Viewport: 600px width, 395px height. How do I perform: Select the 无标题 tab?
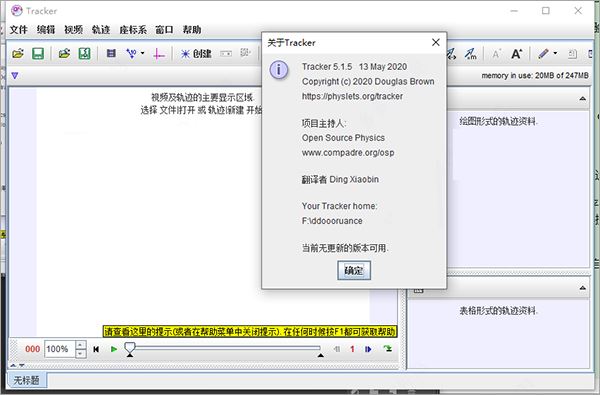[x=26, y=380]
